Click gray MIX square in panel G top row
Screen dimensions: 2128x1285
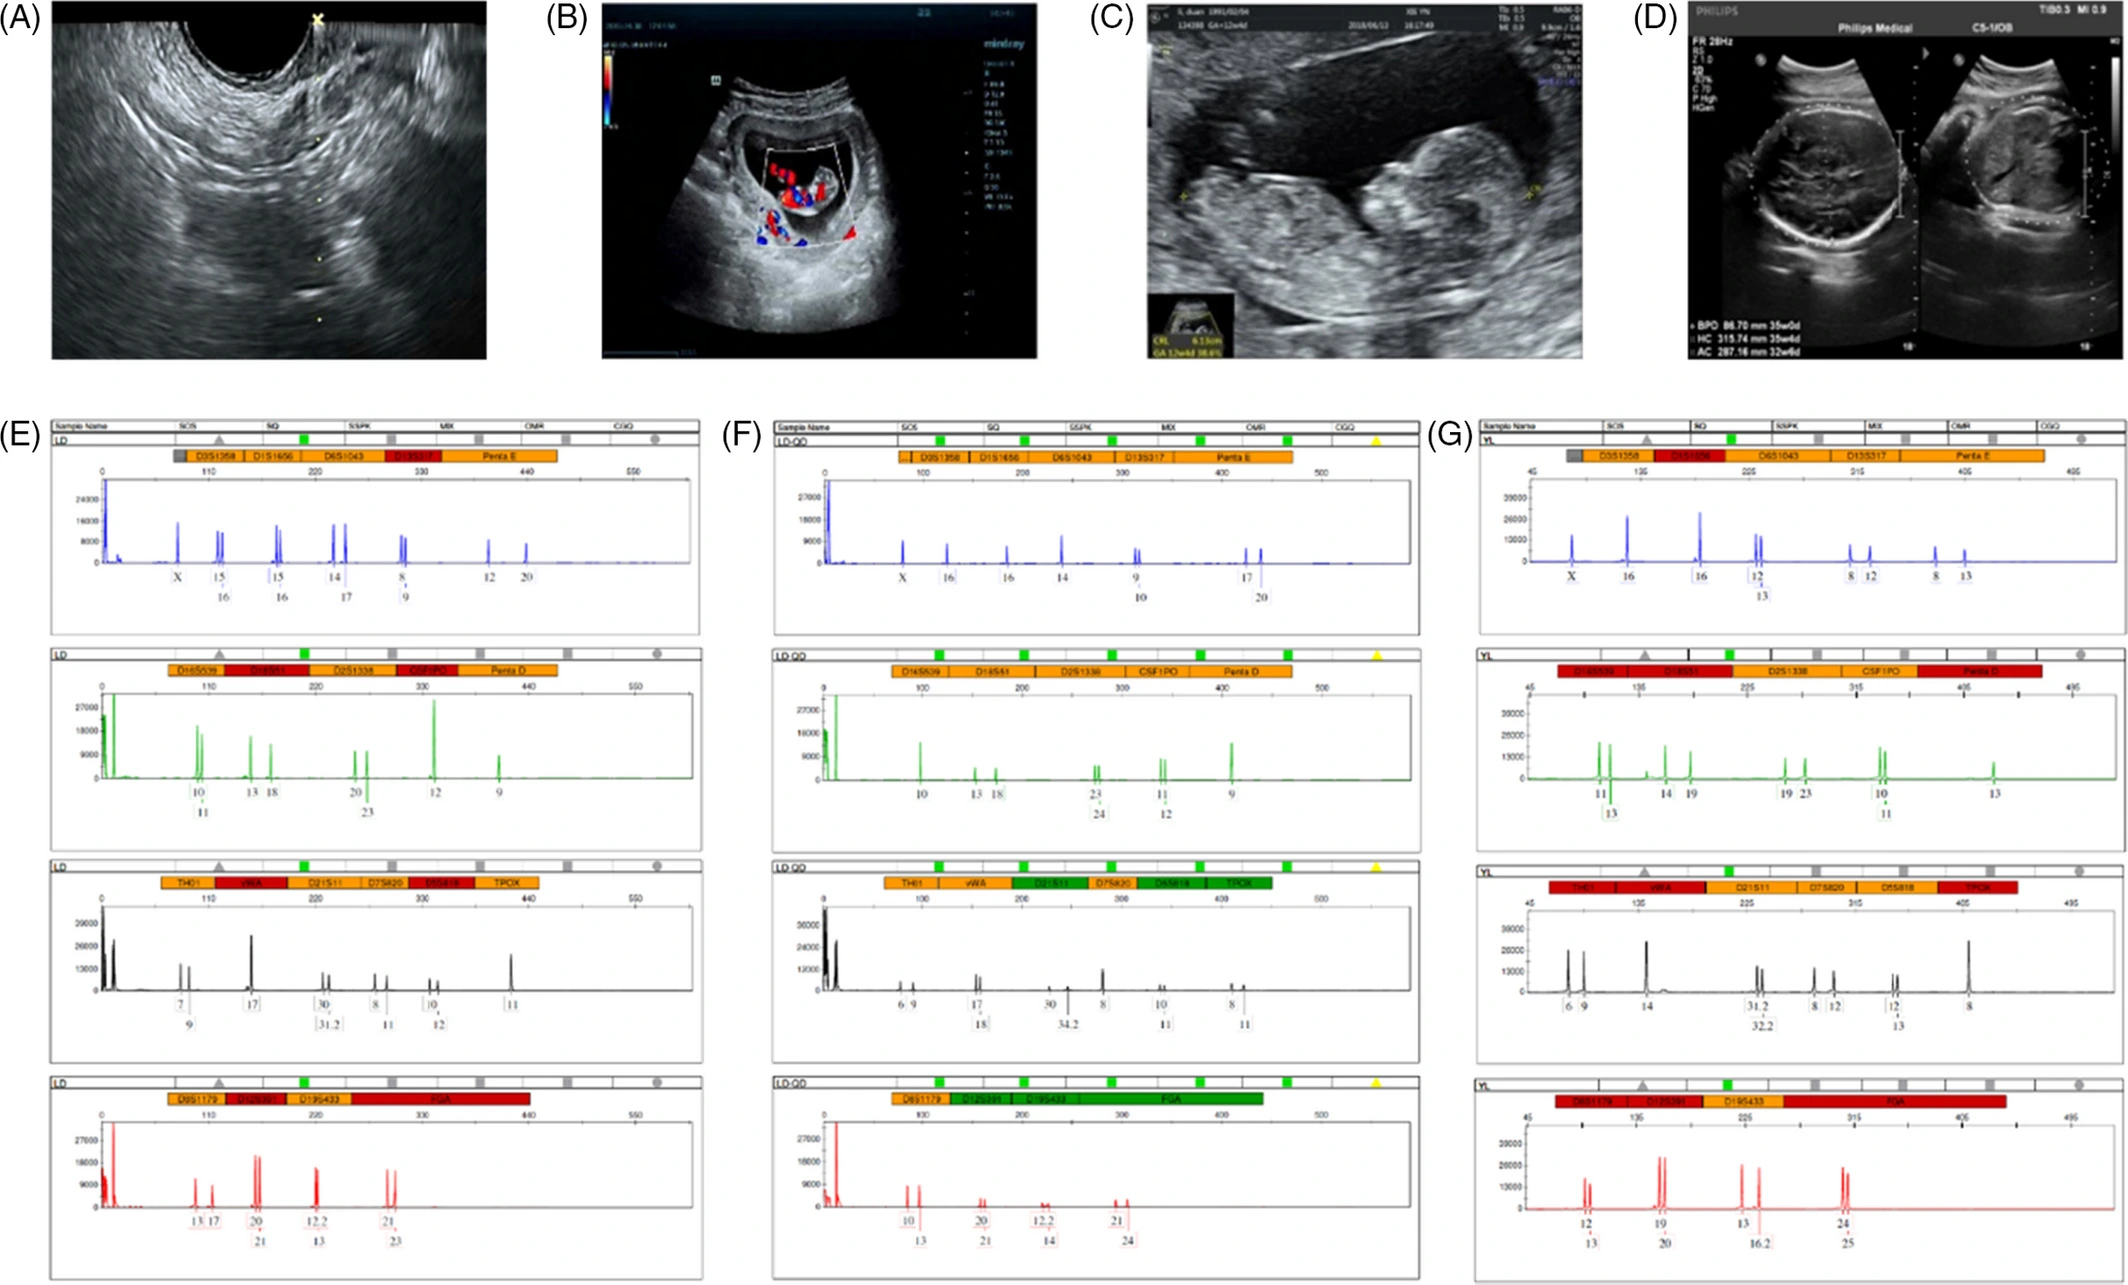tap(1905, 440)
